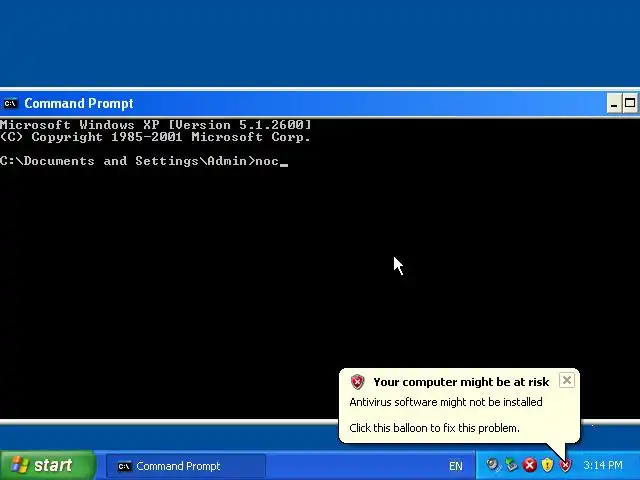Viewport: 640px width, 480px height.
Task: Click the speaker device tray icon
Action: point(493,465)
